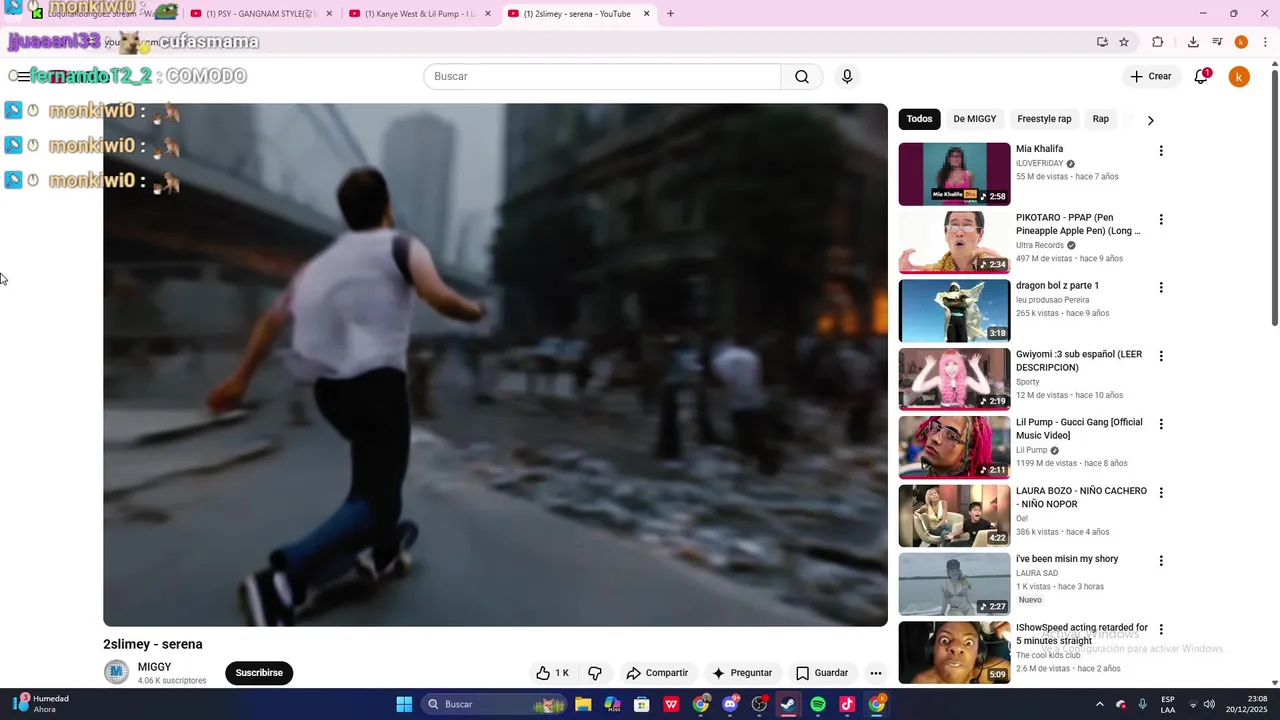Image resolution: width=1280 pixels, height=720 pixels.
Task: Open Windows Start menu
Action: [x=404, y=704]
